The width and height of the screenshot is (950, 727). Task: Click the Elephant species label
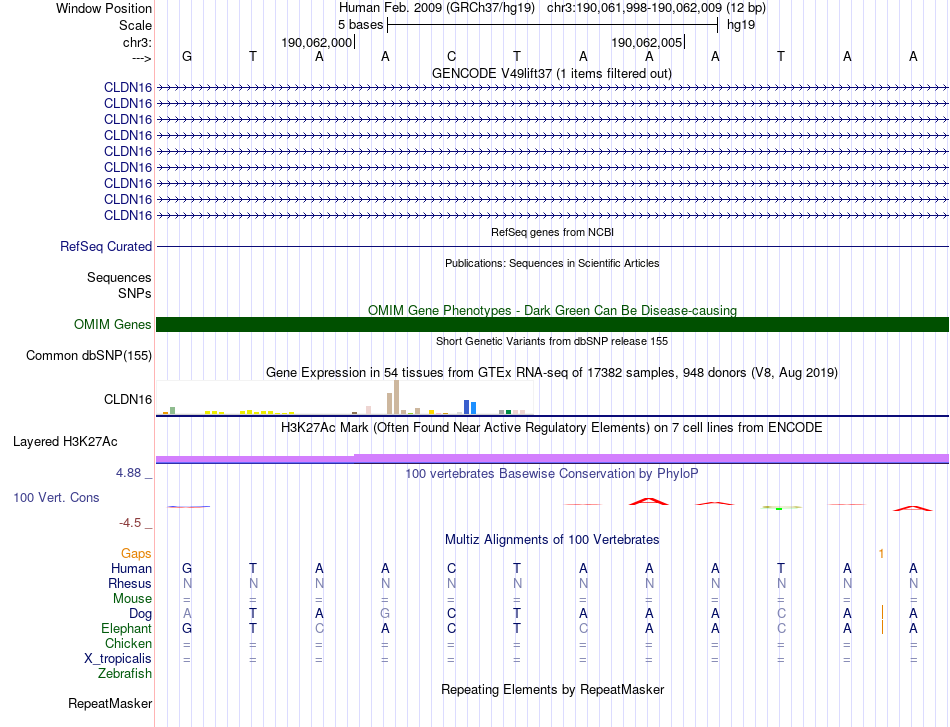126,628
